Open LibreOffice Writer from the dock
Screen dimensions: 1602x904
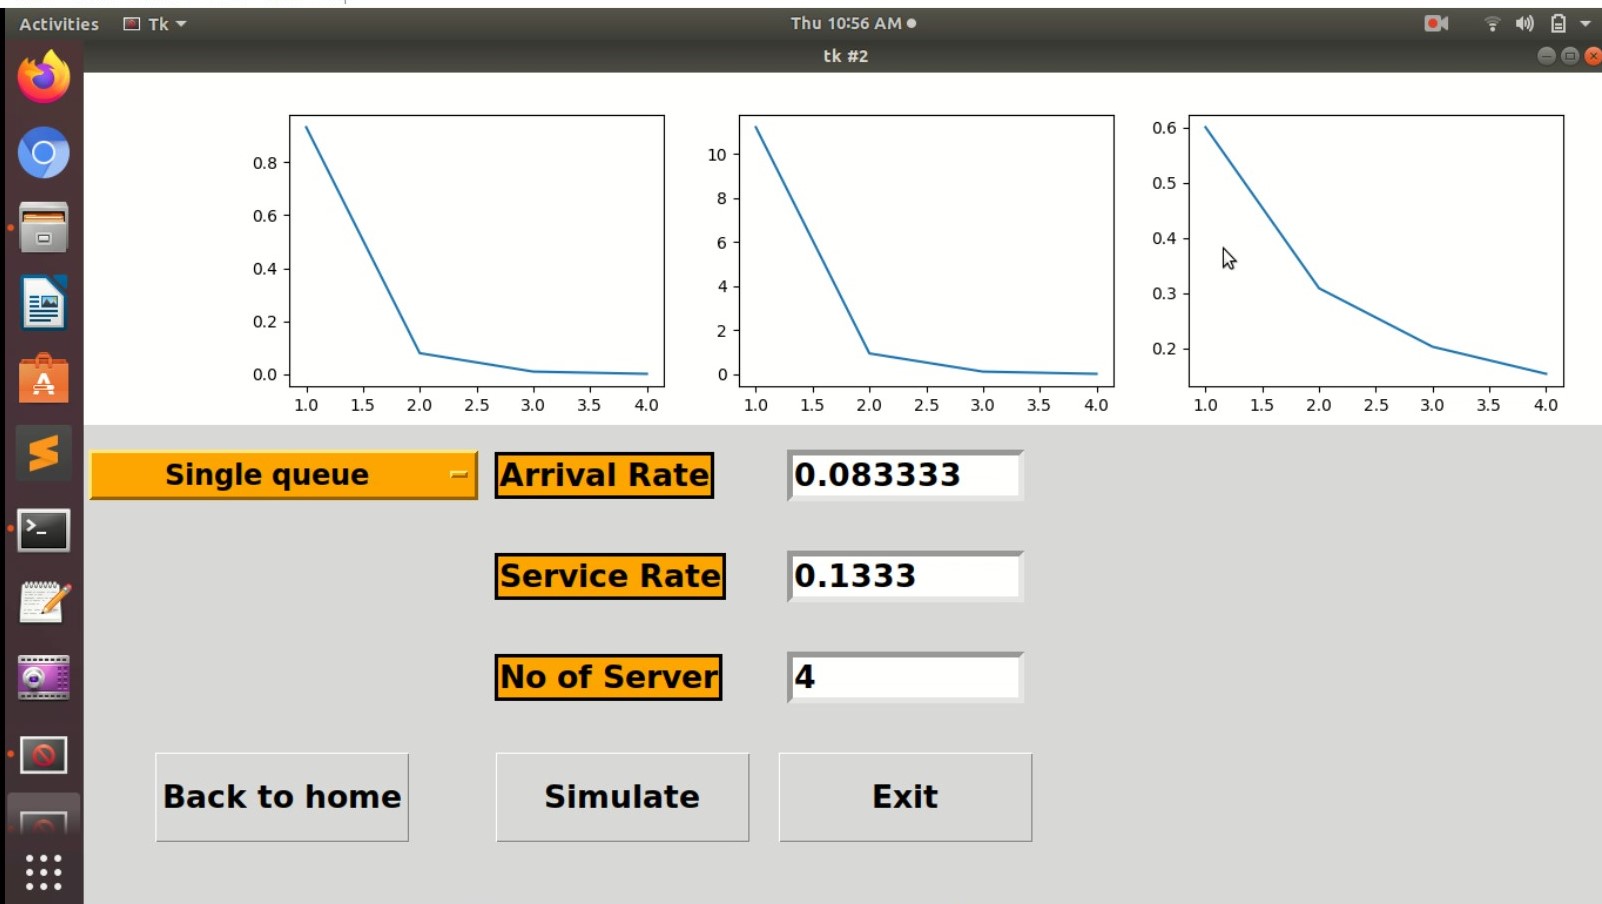pyautogui.click(x=43, y=303)
